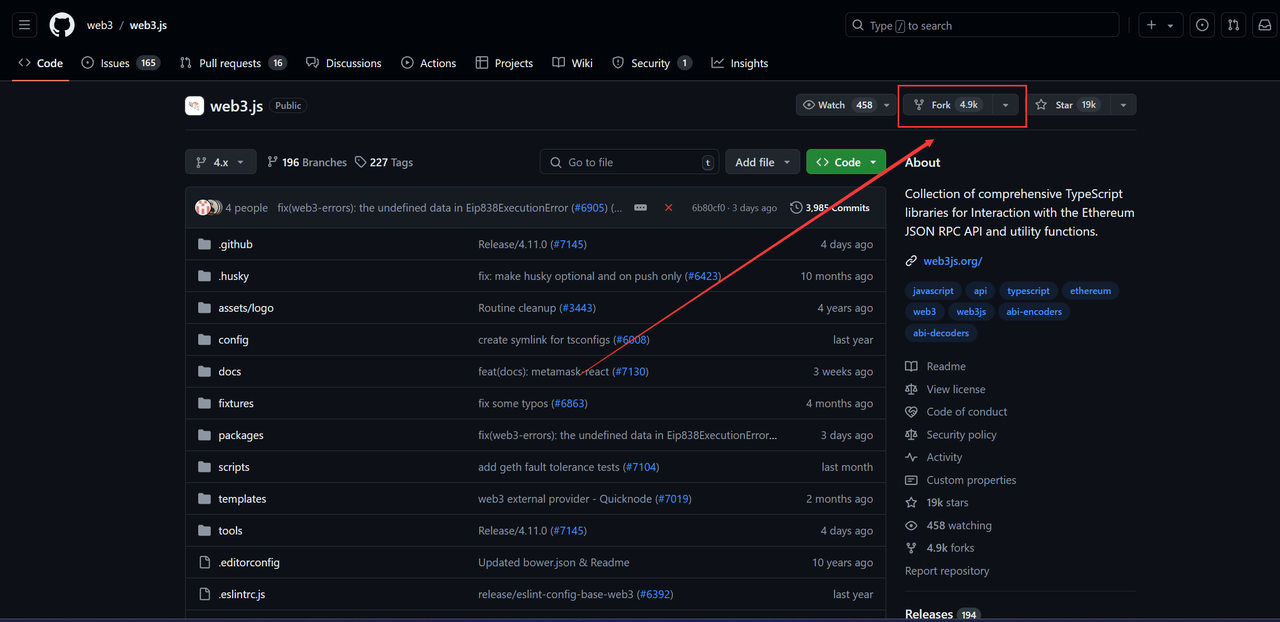Switch to the Issues tab
This screenshot has width=1280, height=622.
coord(120,63)
